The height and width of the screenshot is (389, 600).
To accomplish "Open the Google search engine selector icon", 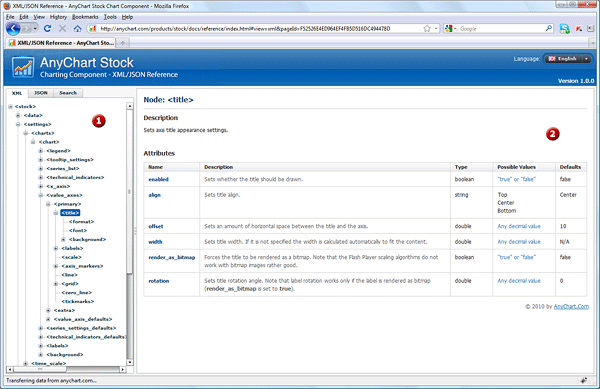I will pos(449,29).
